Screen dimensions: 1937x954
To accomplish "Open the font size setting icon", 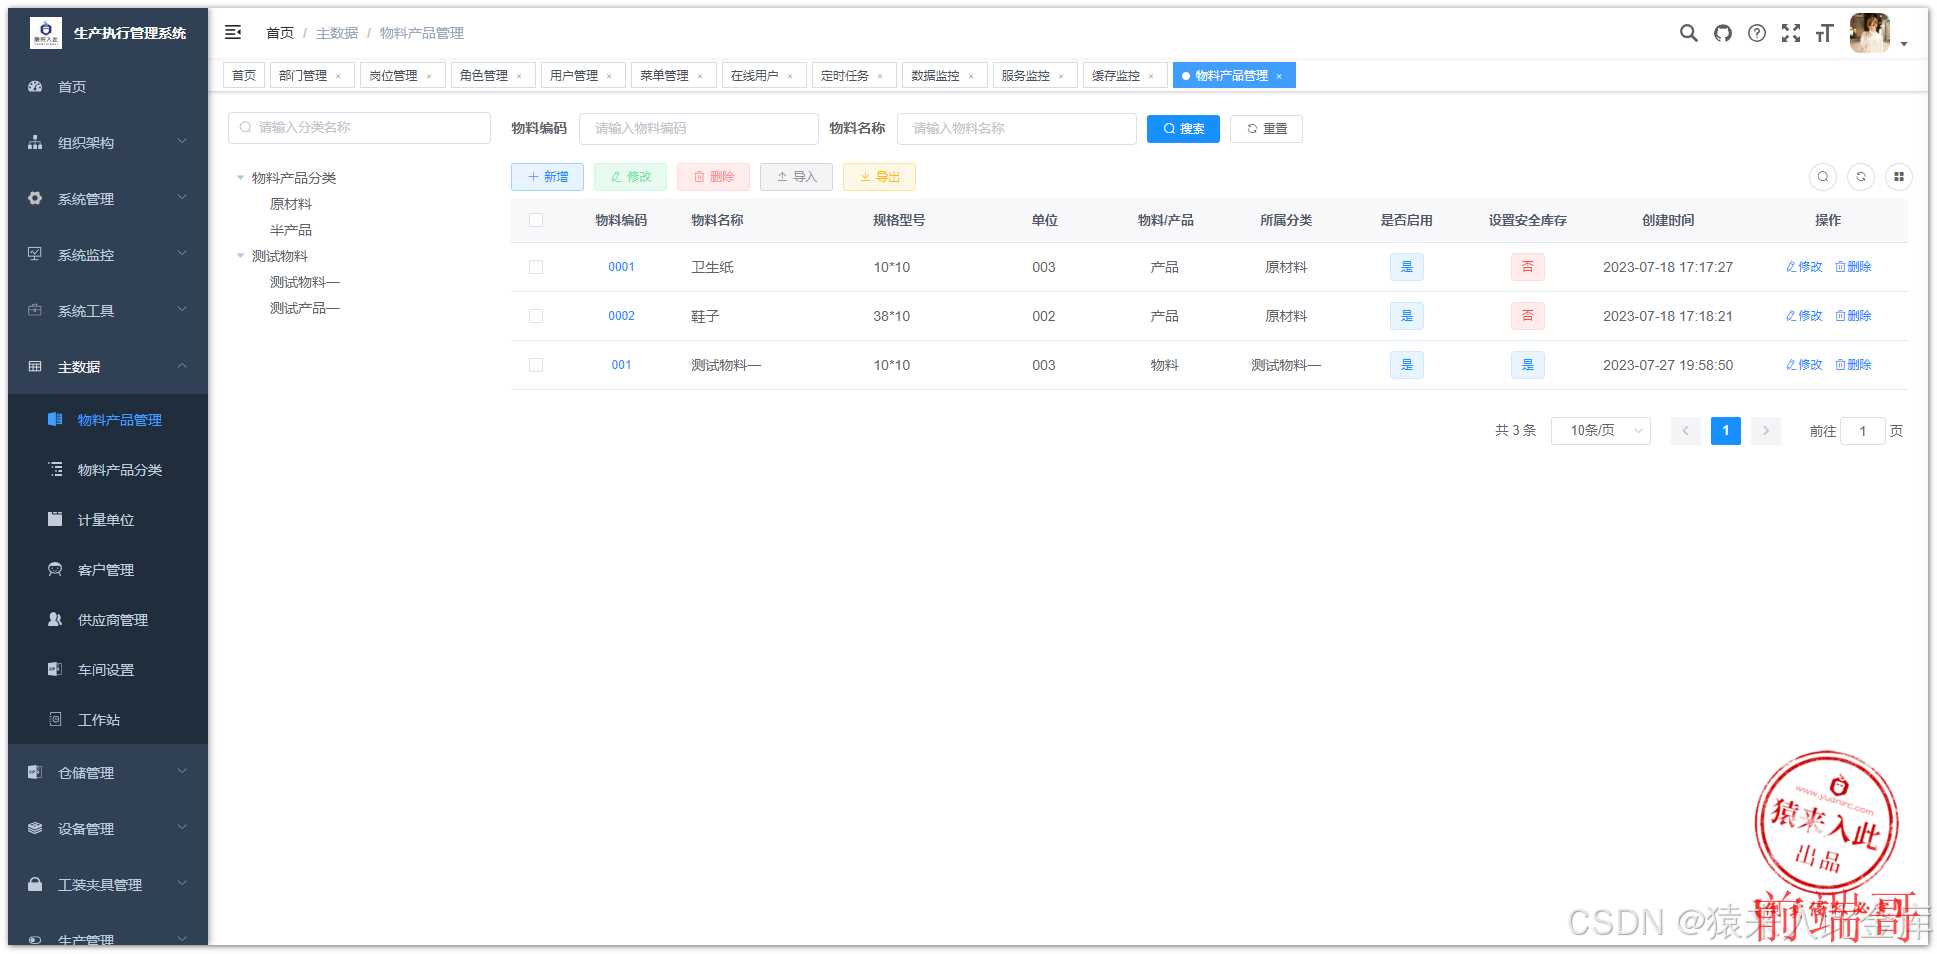I will tap(1824, 33).
